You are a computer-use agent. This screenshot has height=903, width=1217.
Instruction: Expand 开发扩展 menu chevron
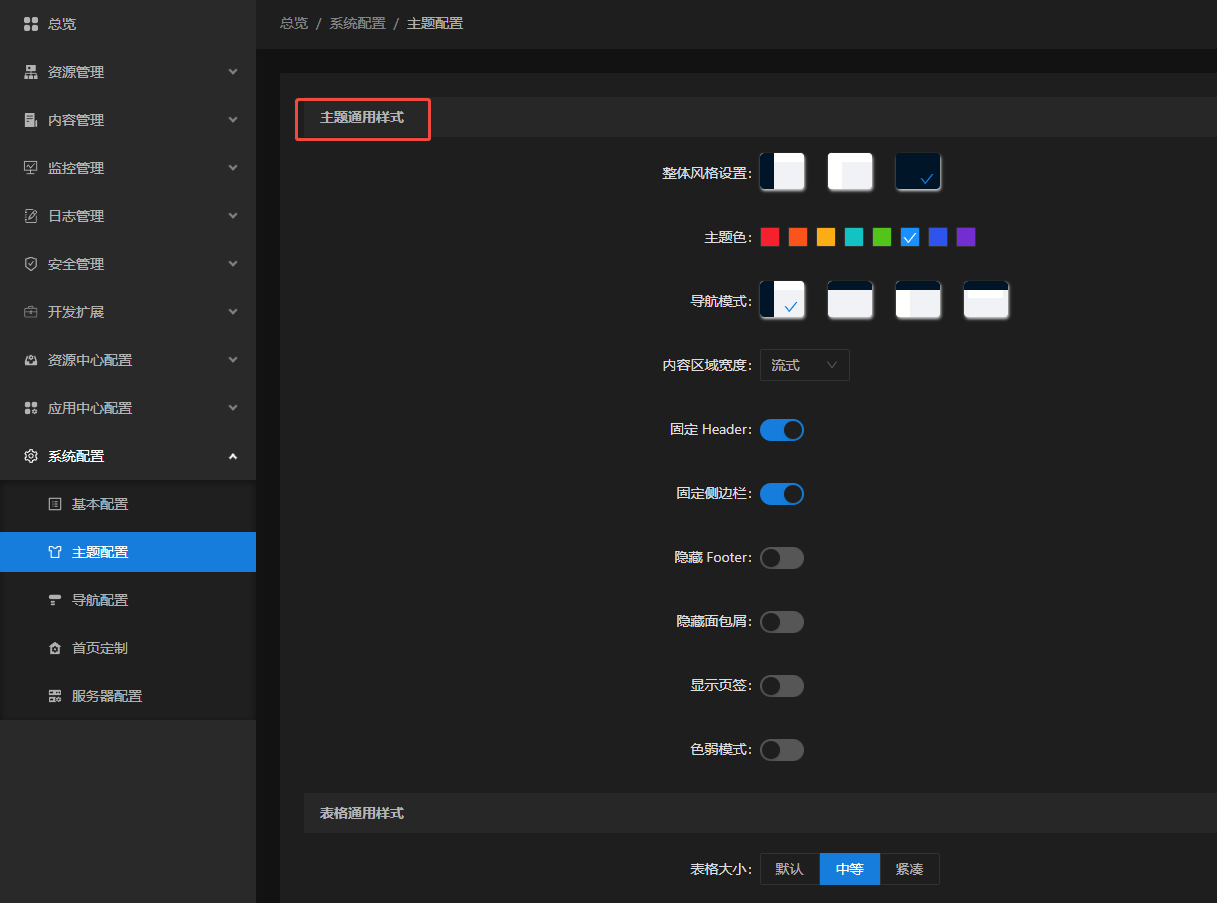point(233,312)
